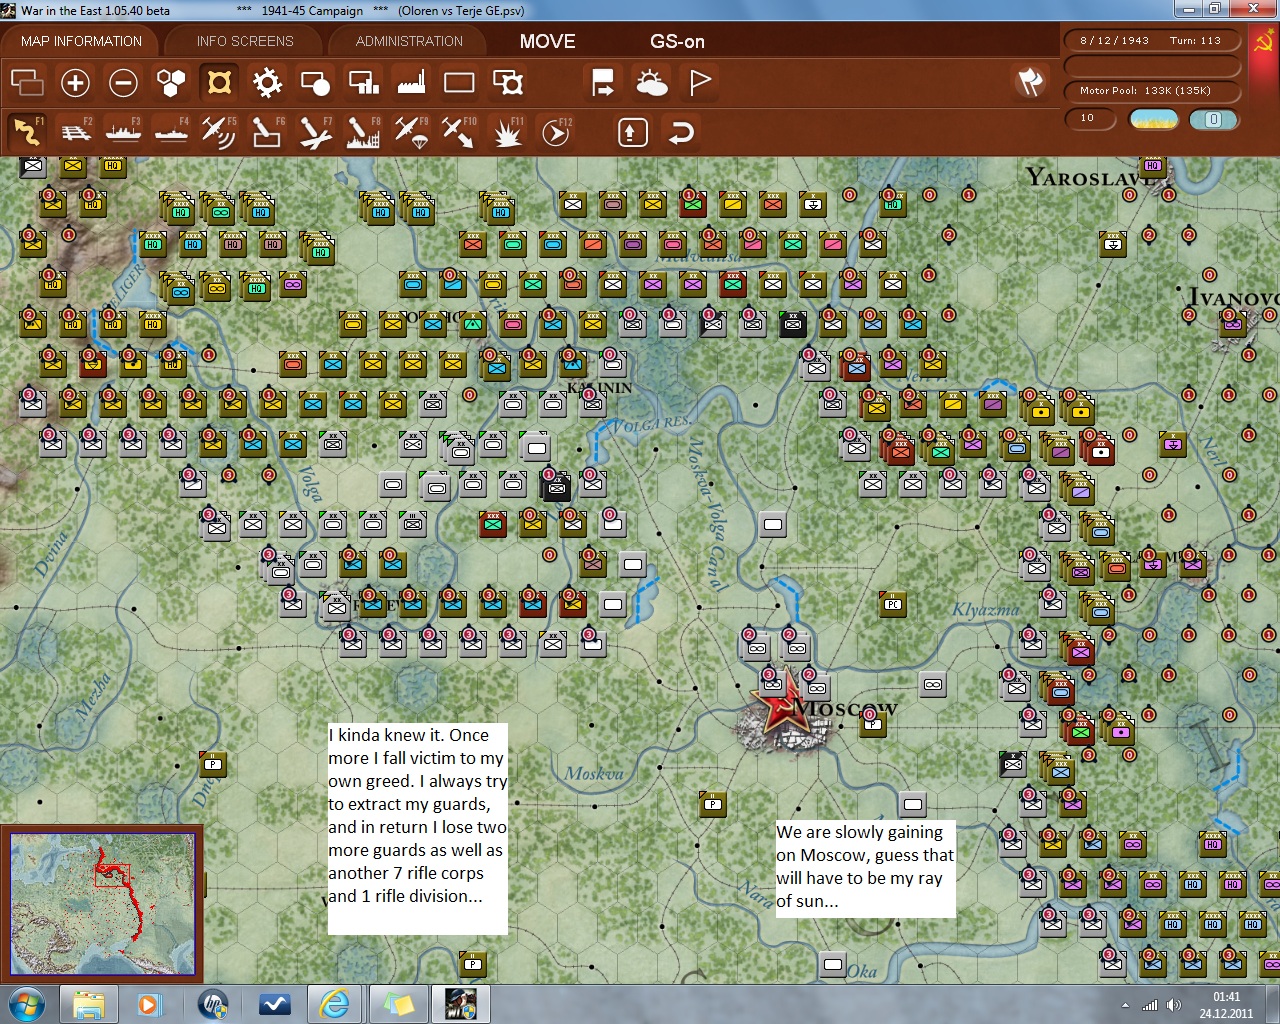
Task: Switch to the Administration tab
Action: pos(409,41)
